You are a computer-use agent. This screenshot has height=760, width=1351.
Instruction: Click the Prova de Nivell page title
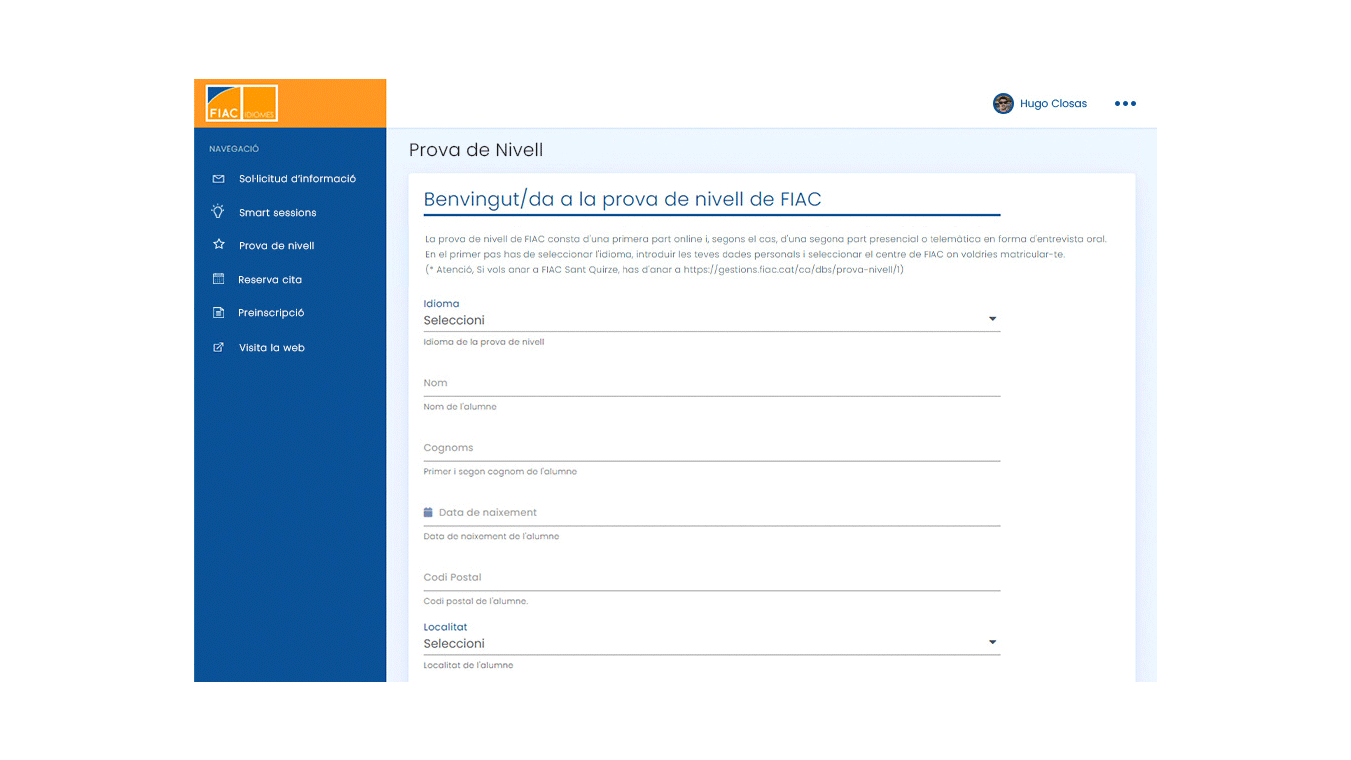point(476,150)
